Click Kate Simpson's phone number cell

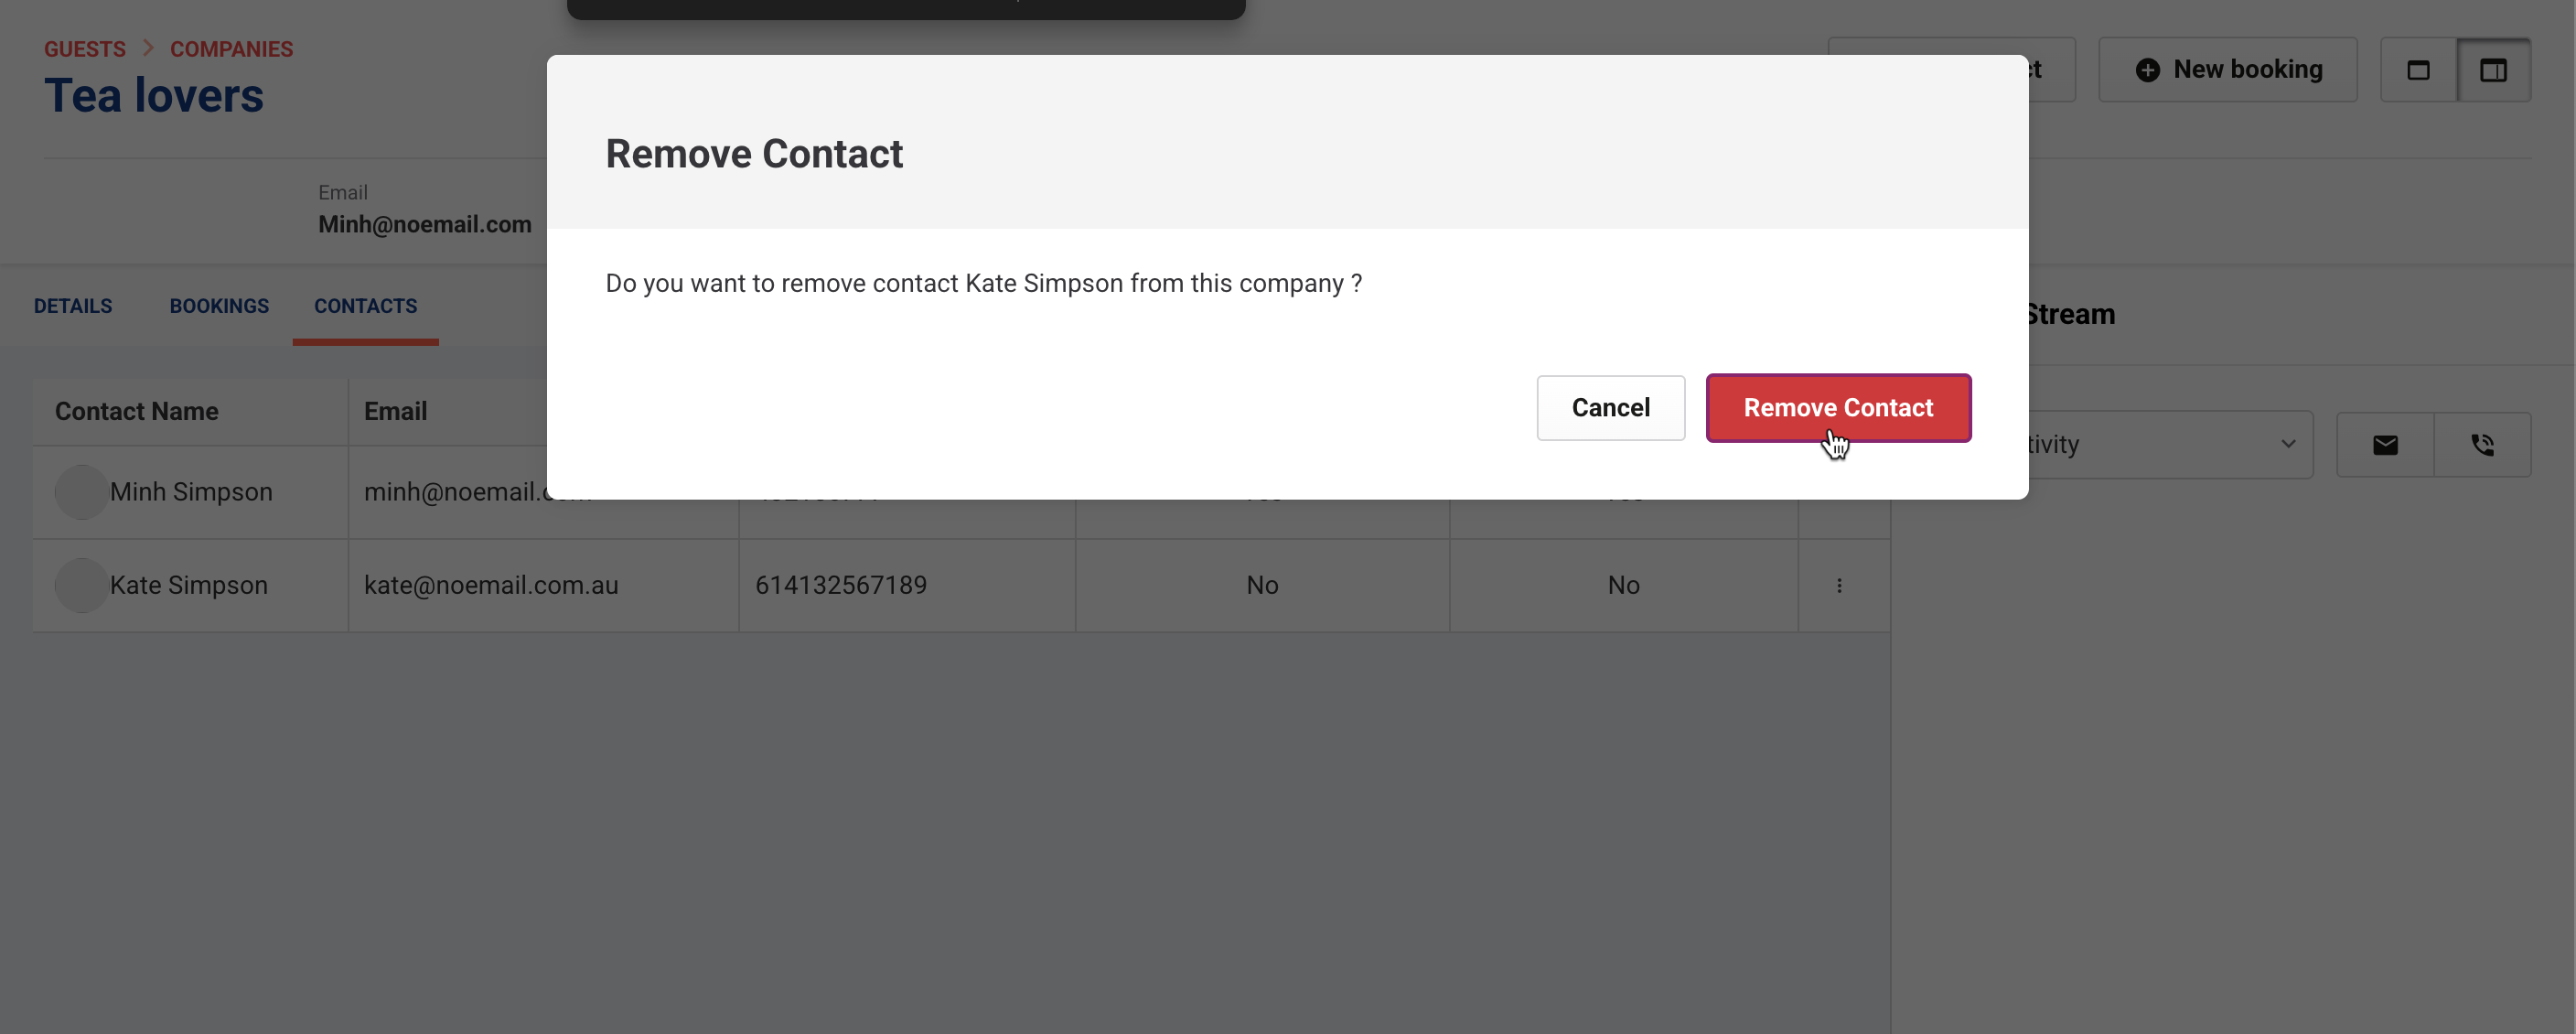coord(841,586)
